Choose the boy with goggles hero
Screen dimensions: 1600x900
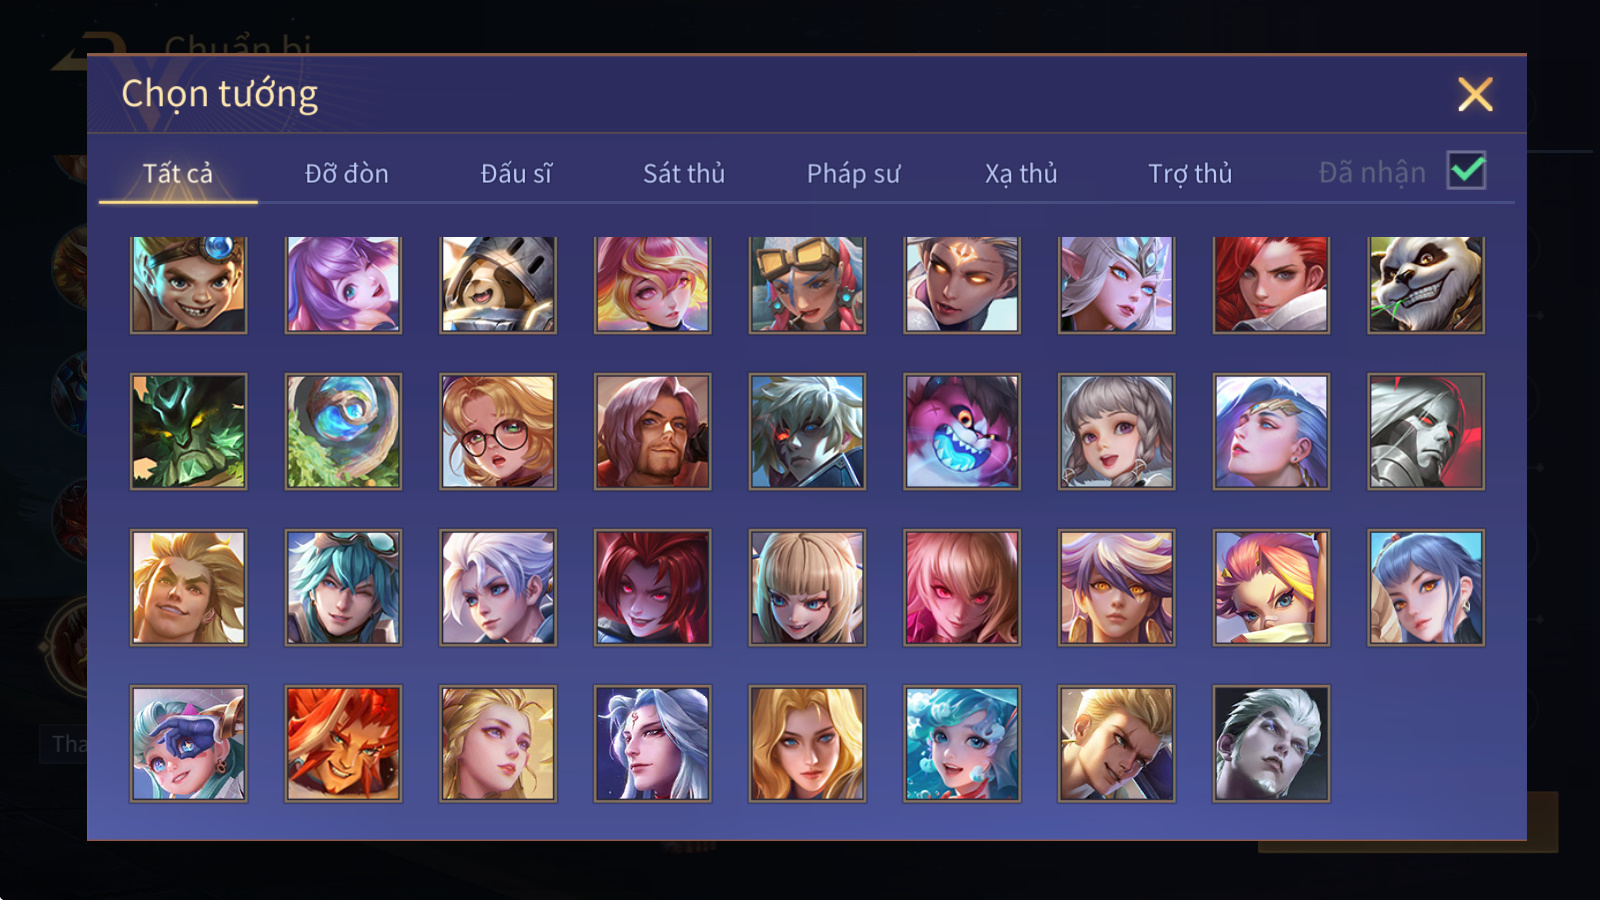(188, 284)
